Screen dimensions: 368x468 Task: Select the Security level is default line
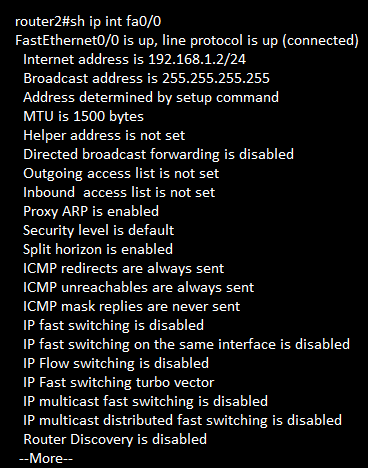tap(99, 231)
